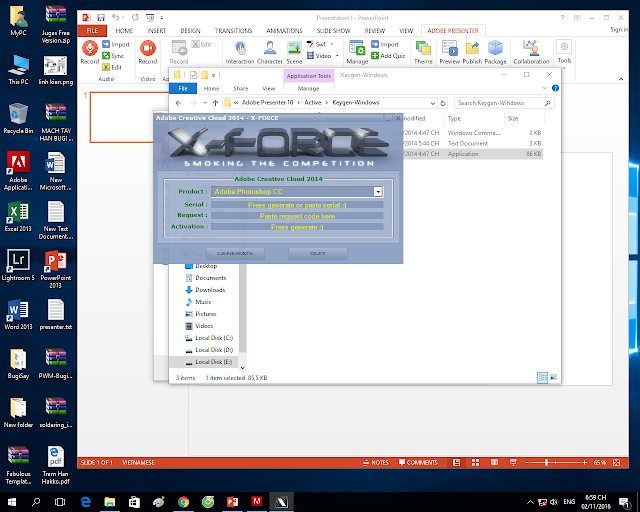640x512 pixels.
Task: Click Save icon in PowerPoint title bar
Action: [x=101, y=18]
